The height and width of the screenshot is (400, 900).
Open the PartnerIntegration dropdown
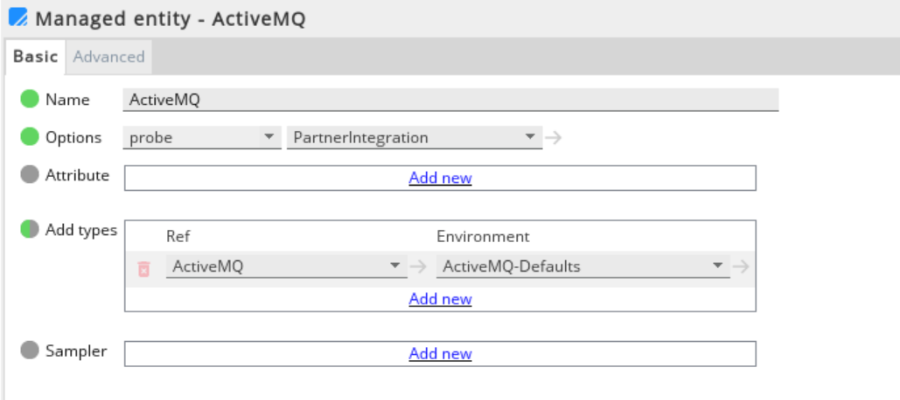[414, 138]
